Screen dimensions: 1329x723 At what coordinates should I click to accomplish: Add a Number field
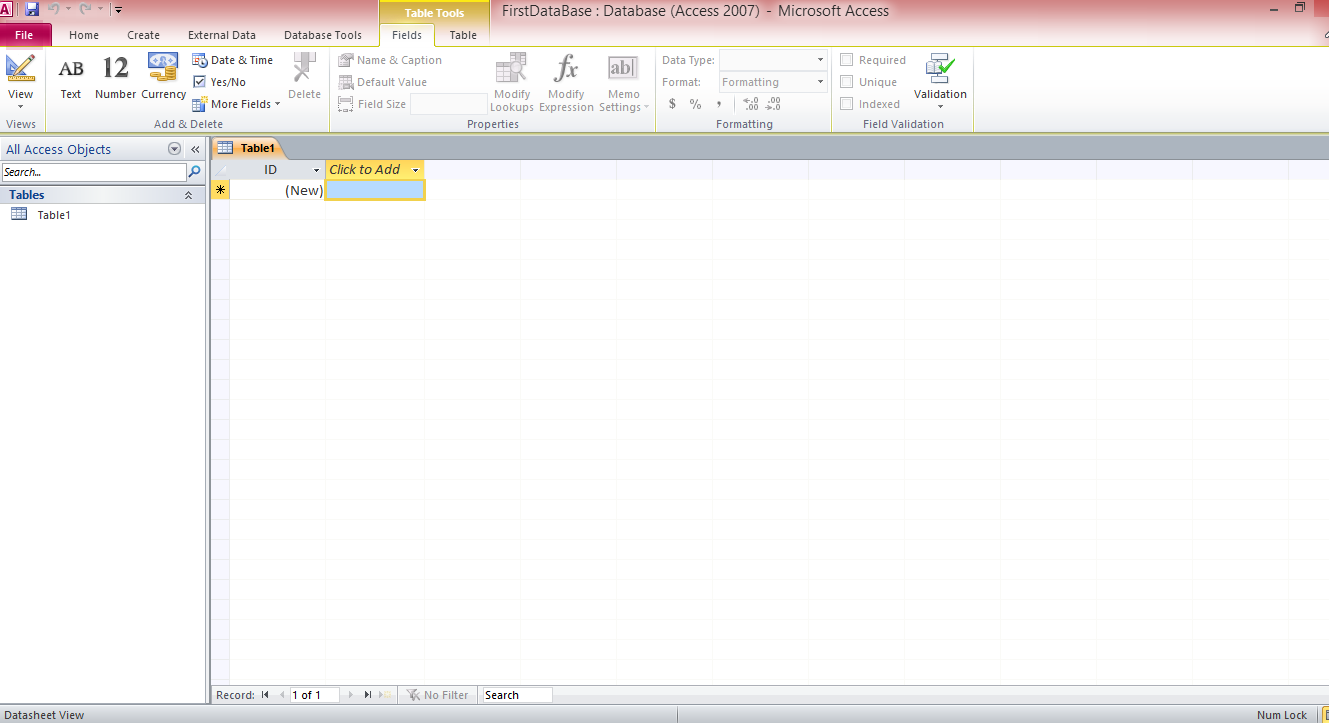click(x=114, y=75)
